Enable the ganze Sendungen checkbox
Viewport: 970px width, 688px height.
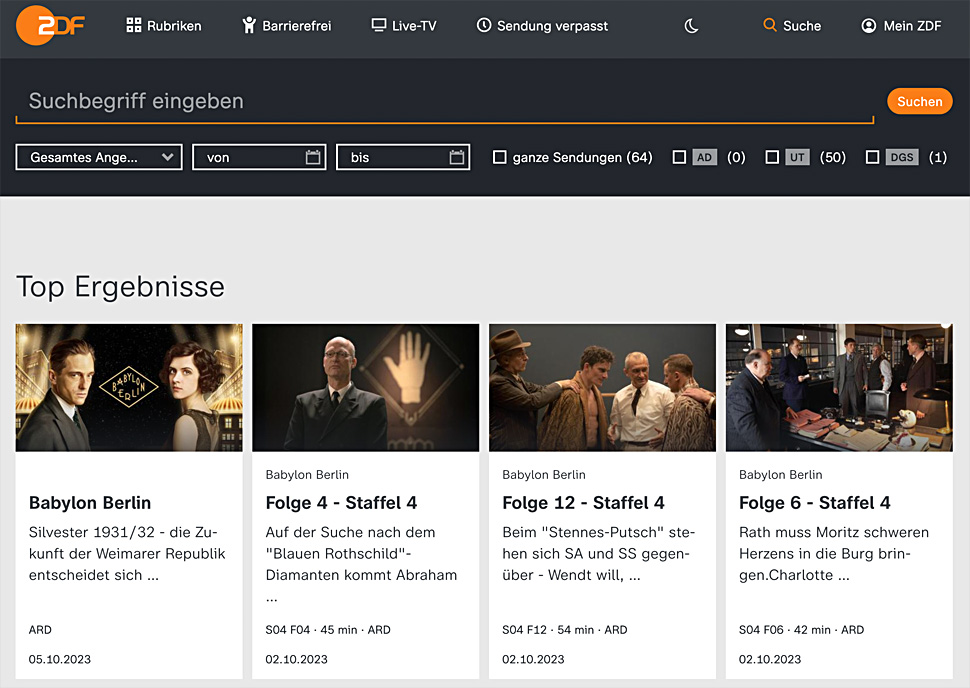[x=499, y=157]
